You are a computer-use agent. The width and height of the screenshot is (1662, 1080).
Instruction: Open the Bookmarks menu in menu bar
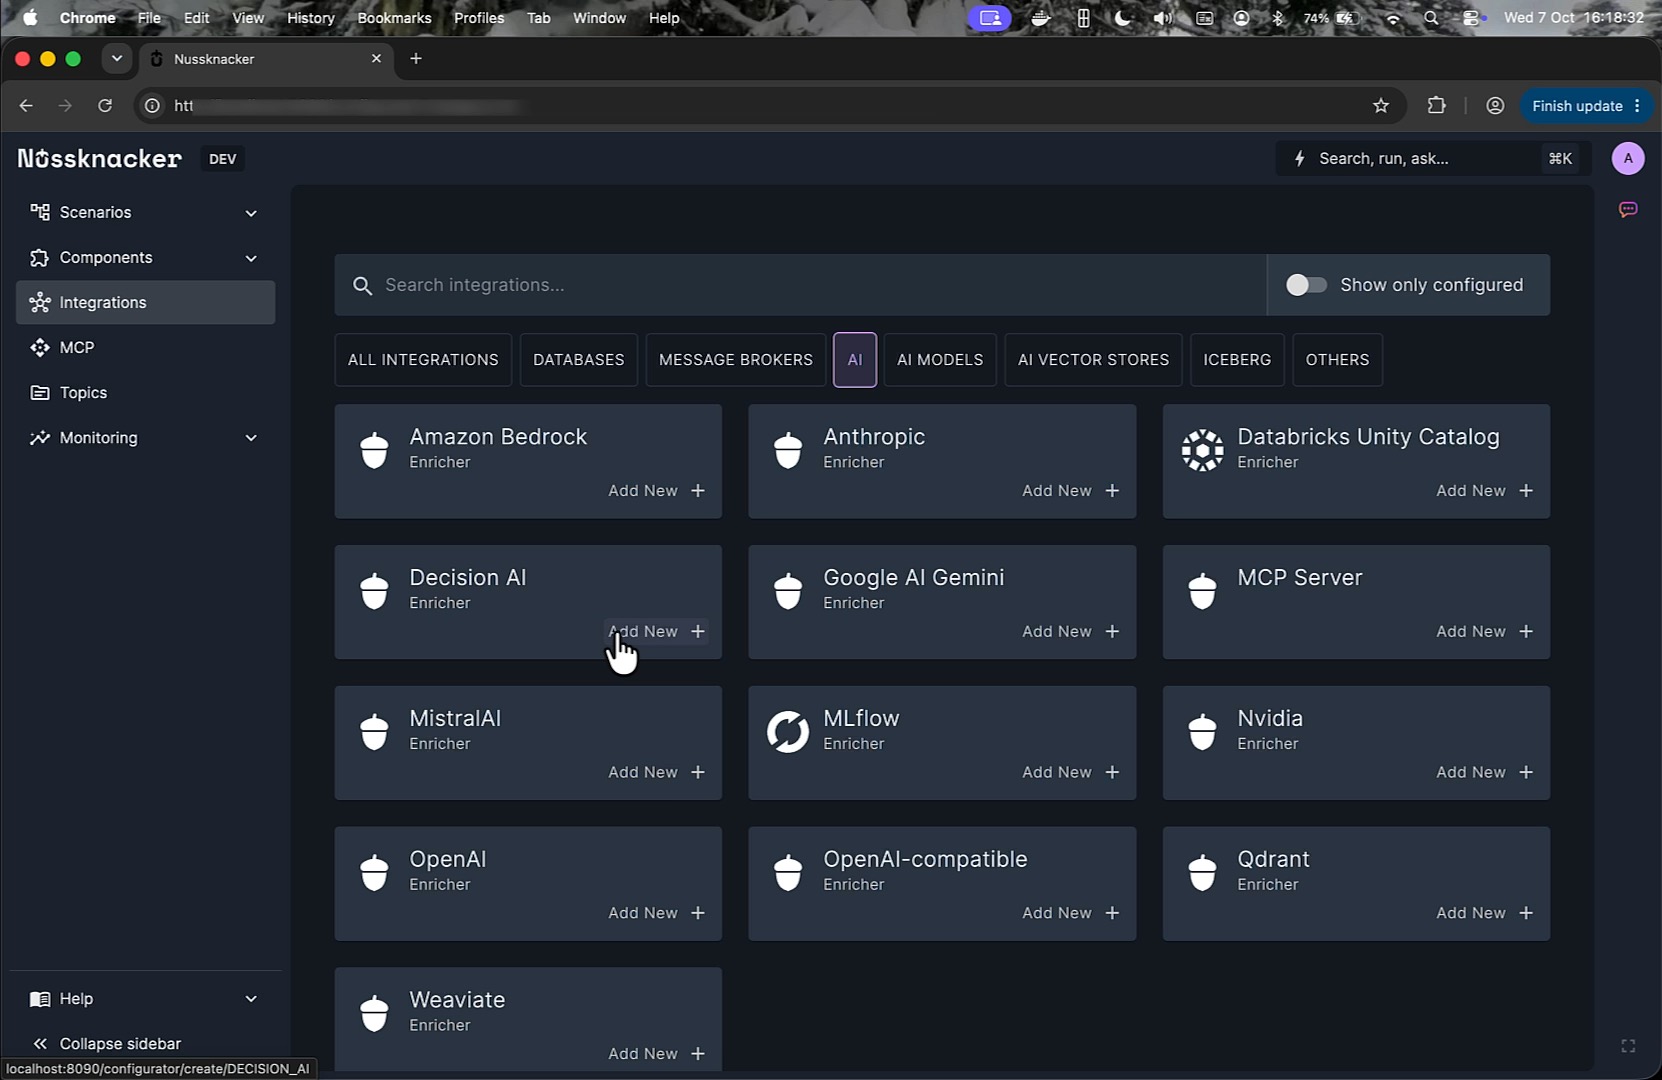click(x=394, y=18)
